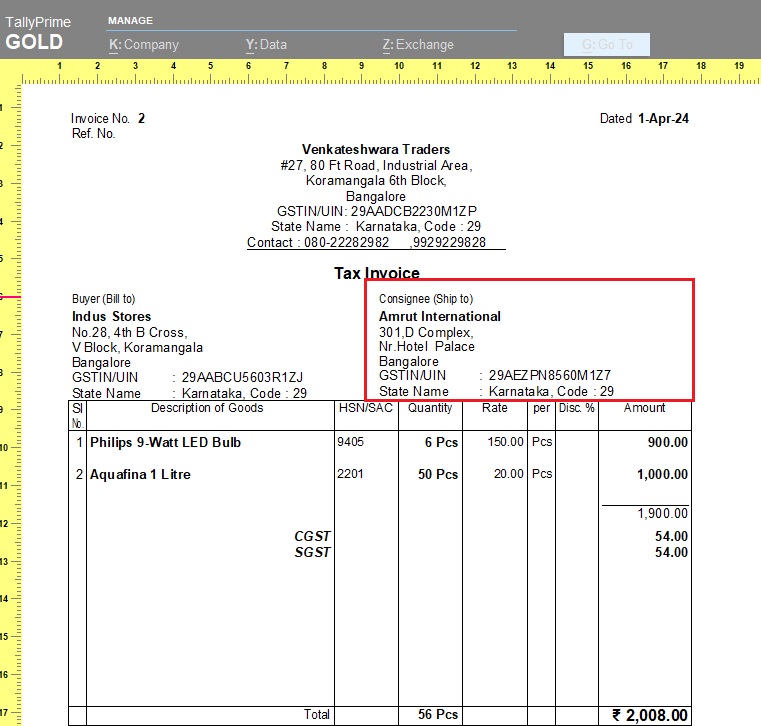Viewport: 761px width, 726px height.
Task: Click the Venkateshwara Traders company name
Action: click(376, 149)
